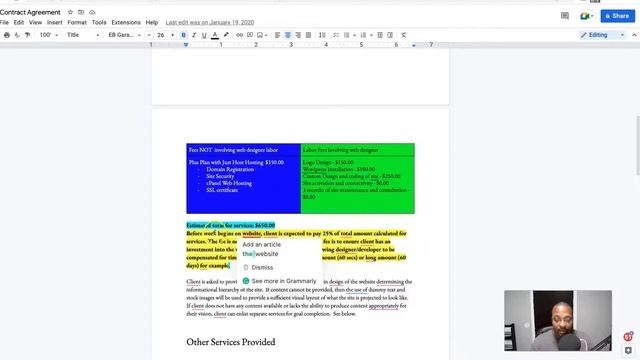This screenshot has width=640, height=360.
Task: Expand the Insert image dropdown arrow
Action: coord(266,35)
